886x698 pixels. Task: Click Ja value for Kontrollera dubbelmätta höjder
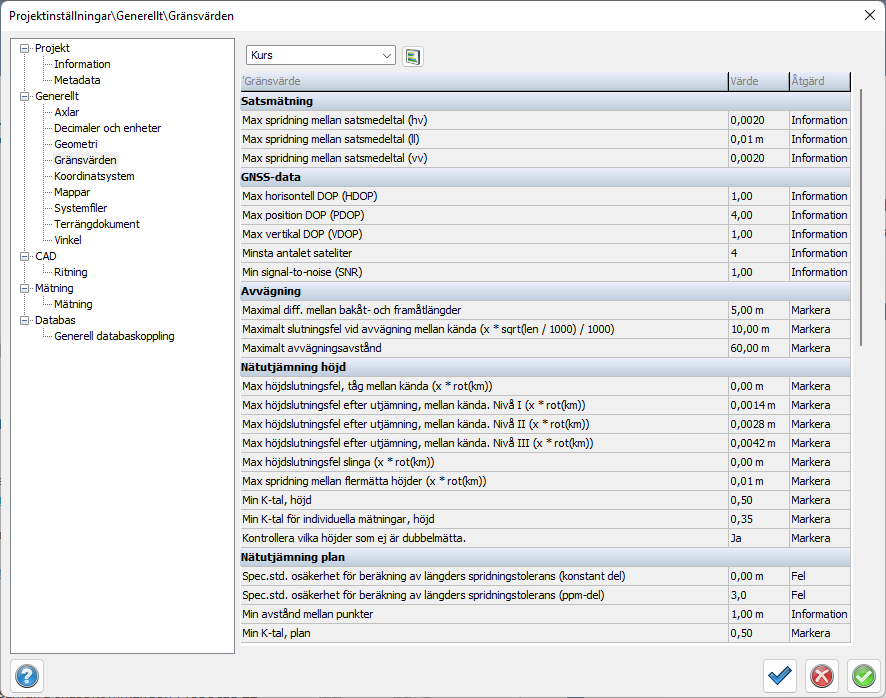[757, 538]
